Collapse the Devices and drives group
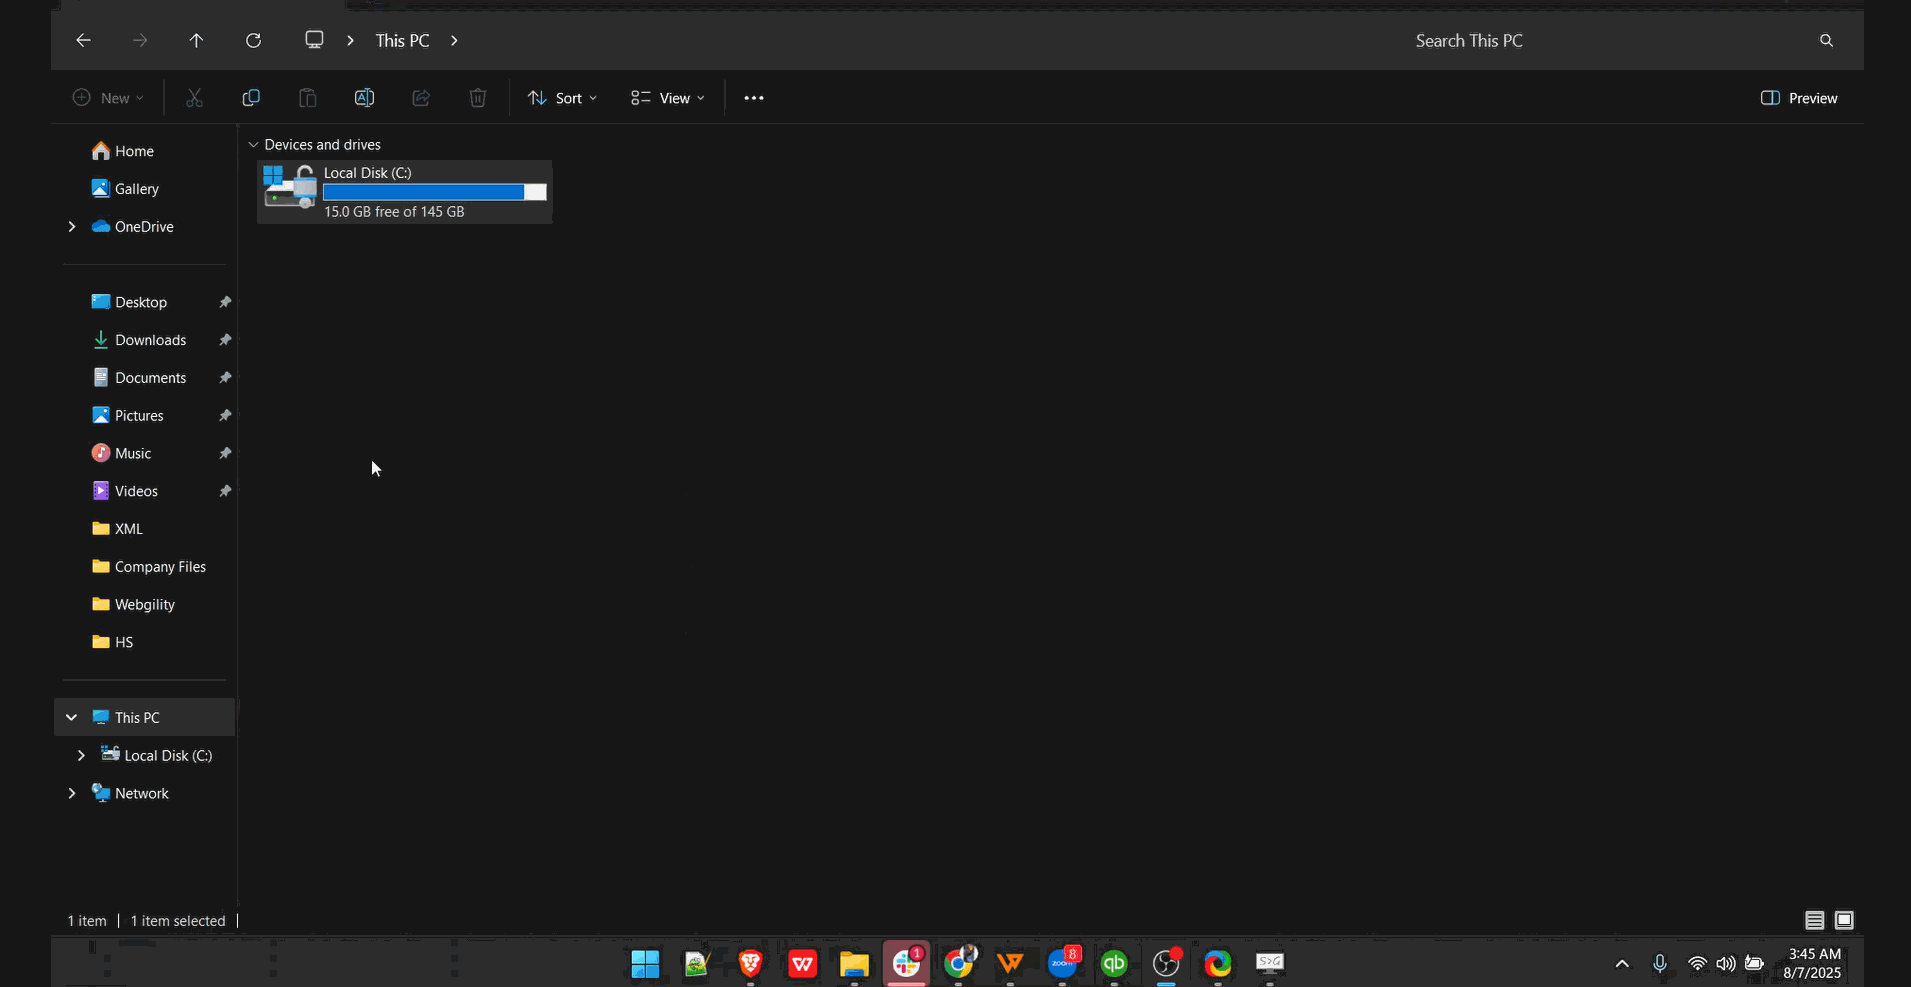Viewport: 1911px width, 987px height. [253, 145]
